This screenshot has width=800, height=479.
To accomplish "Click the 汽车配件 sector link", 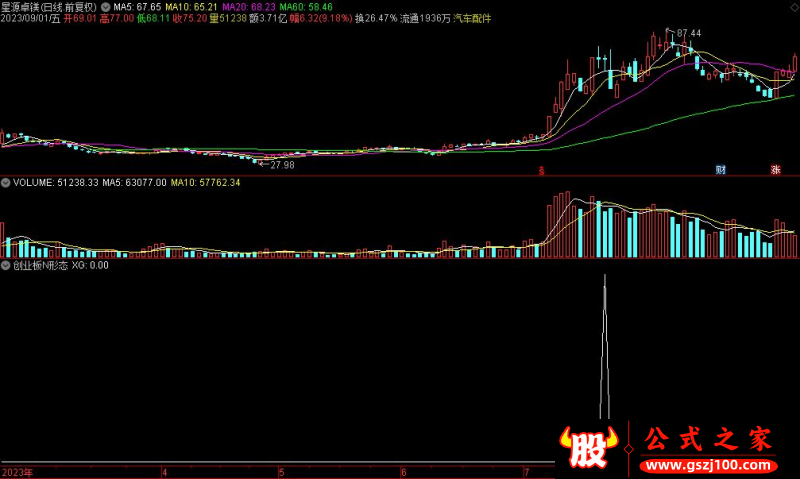I will tap(472, 18).
